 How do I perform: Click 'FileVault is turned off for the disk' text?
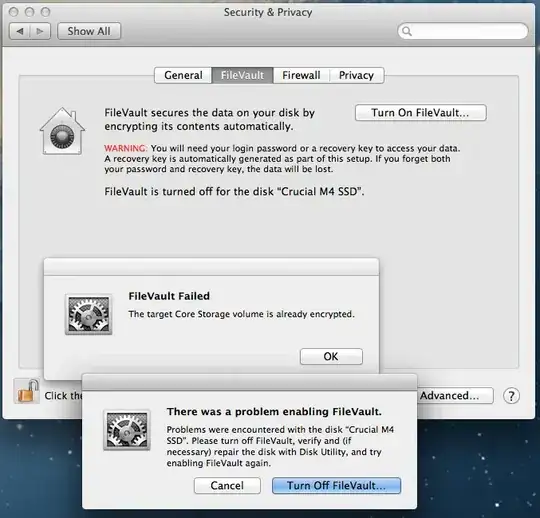click(x=234, y=191)
